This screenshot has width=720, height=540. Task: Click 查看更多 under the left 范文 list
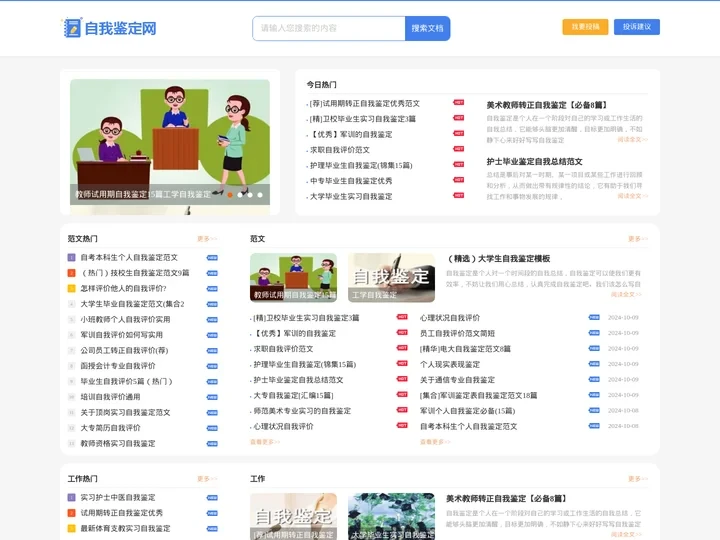[x=265, y=442]
